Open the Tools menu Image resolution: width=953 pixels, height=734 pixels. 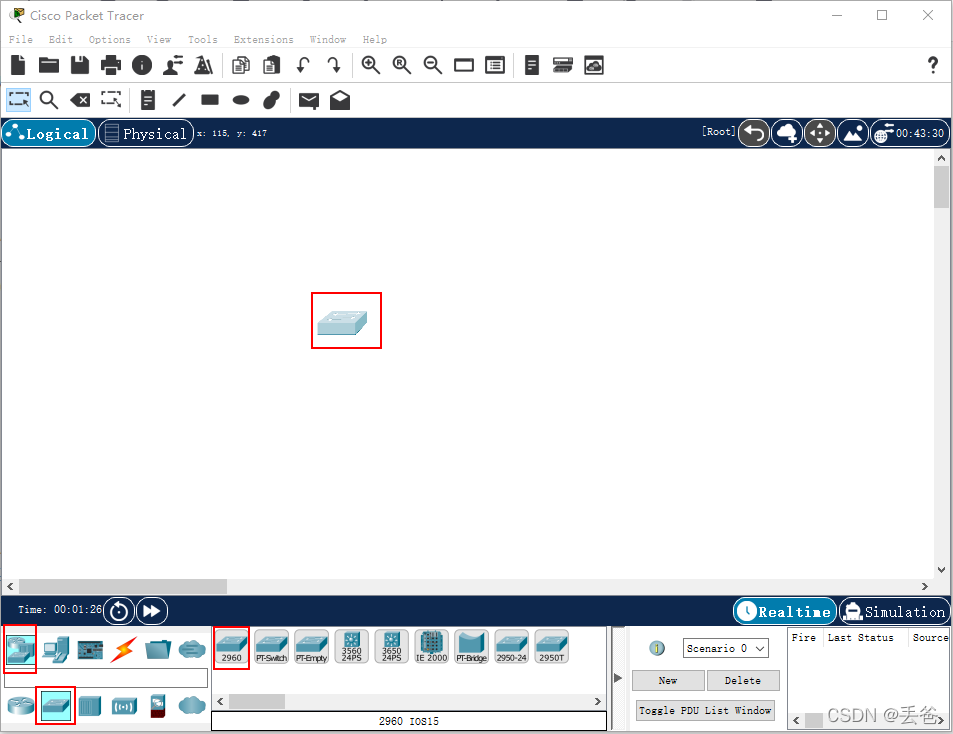tap(202, 39)
